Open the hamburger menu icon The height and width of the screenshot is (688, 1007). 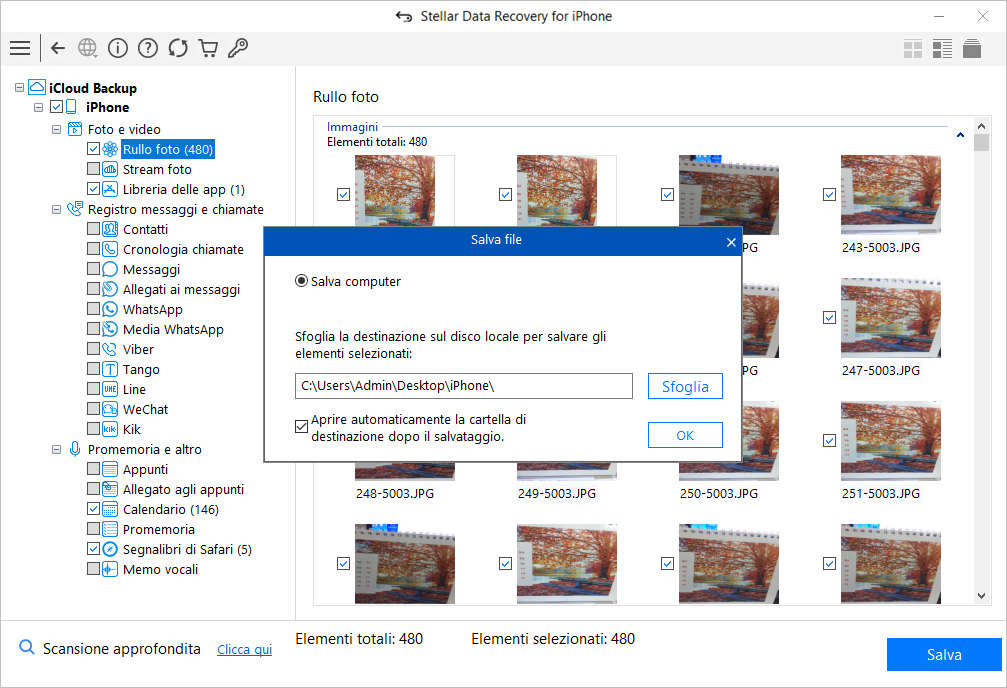[x=20, y=48]
